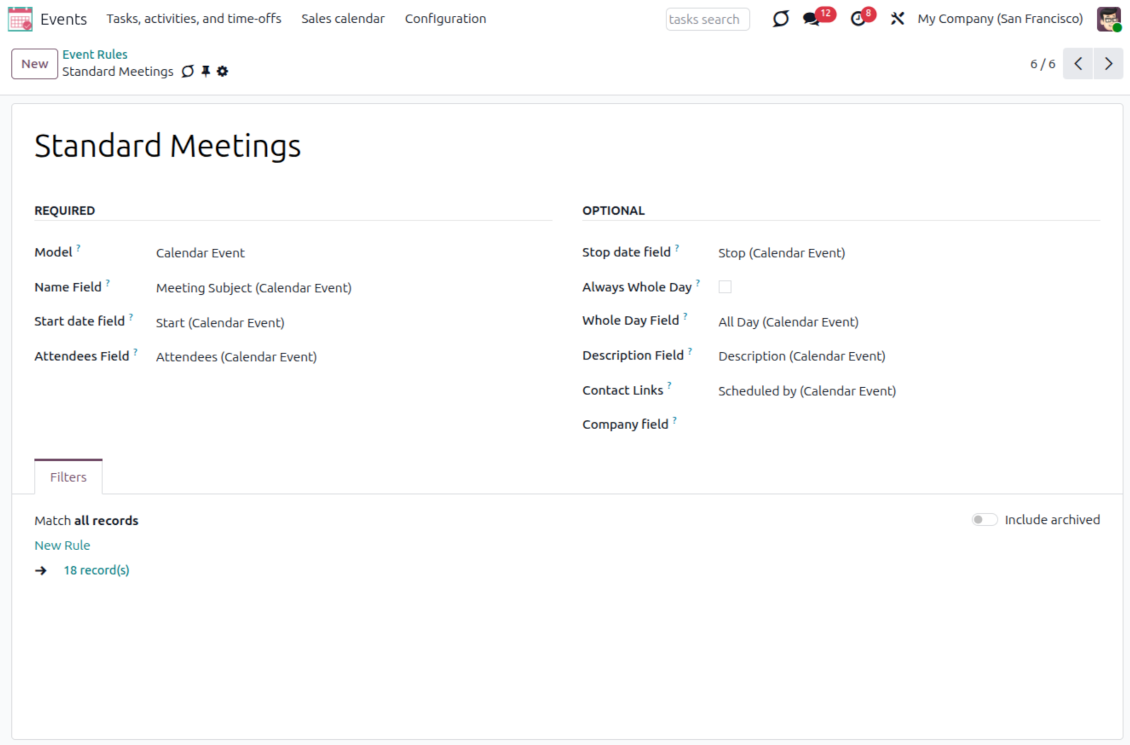
Task: Open the Configuration menu
Action: 445,19
